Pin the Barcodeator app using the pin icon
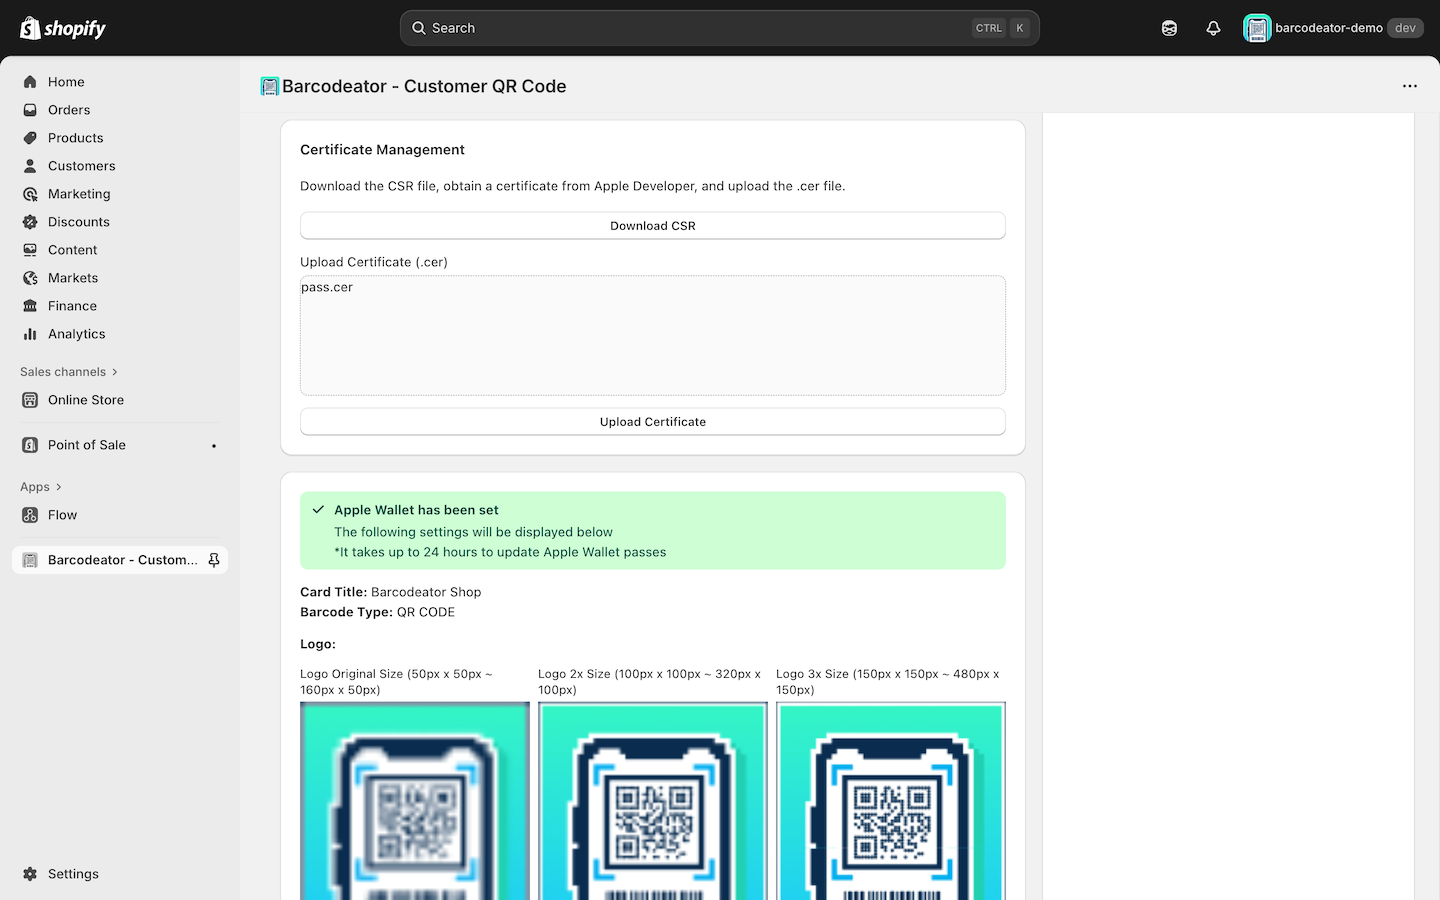The width and height of the screenshot is (1440, 900). pyautogui.click(x=214, y=559)
